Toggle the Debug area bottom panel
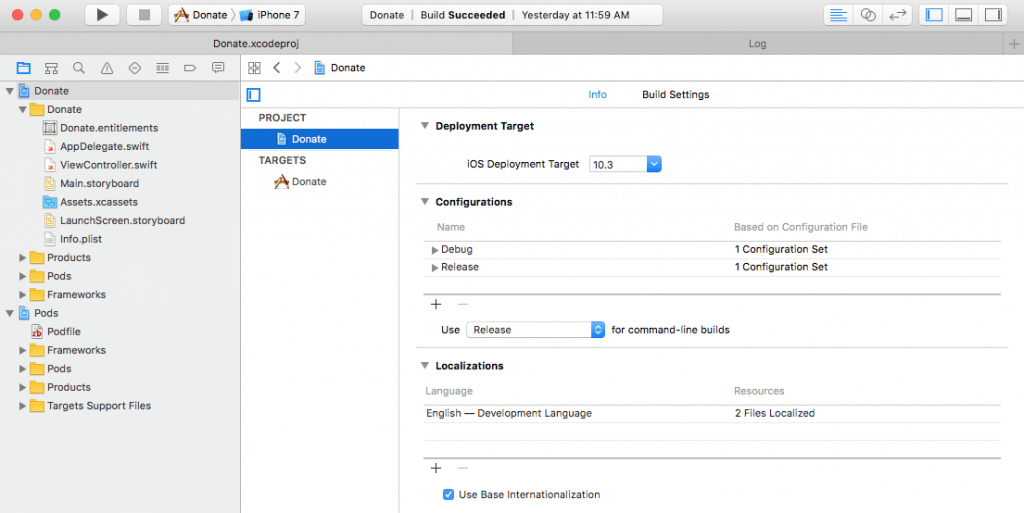The width and height of the screenshot is (1024, 513). click(x=964, y=15)
